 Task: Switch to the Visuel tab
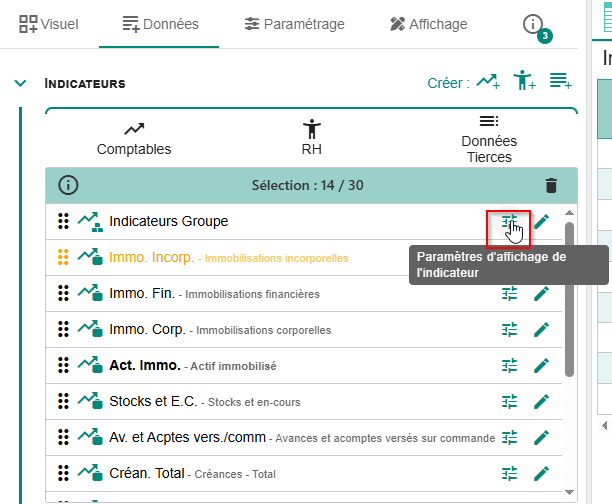tap(50, 24)
